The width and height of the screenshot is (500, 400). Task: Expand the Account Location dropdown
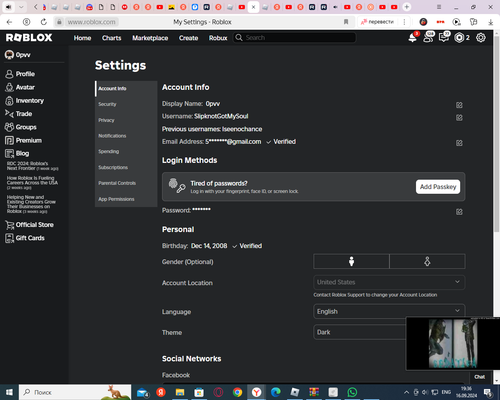click(x=389, y=282)
